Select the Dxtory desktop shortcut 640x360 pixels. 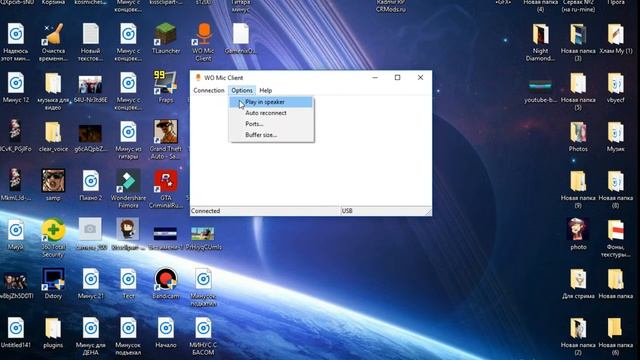53,284
